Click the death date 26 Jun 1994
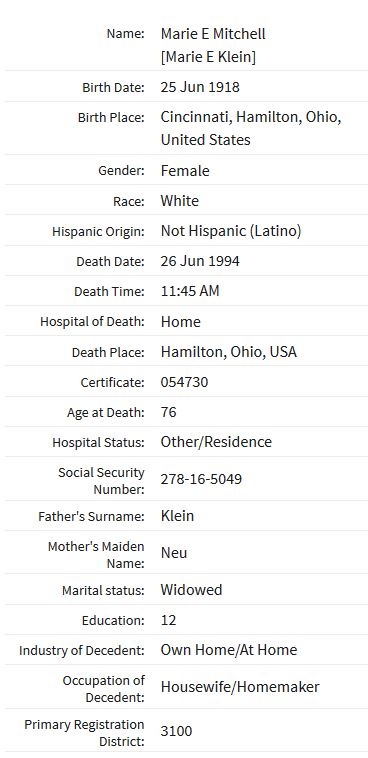Screen dimensions: 368x758 point(200,261)
